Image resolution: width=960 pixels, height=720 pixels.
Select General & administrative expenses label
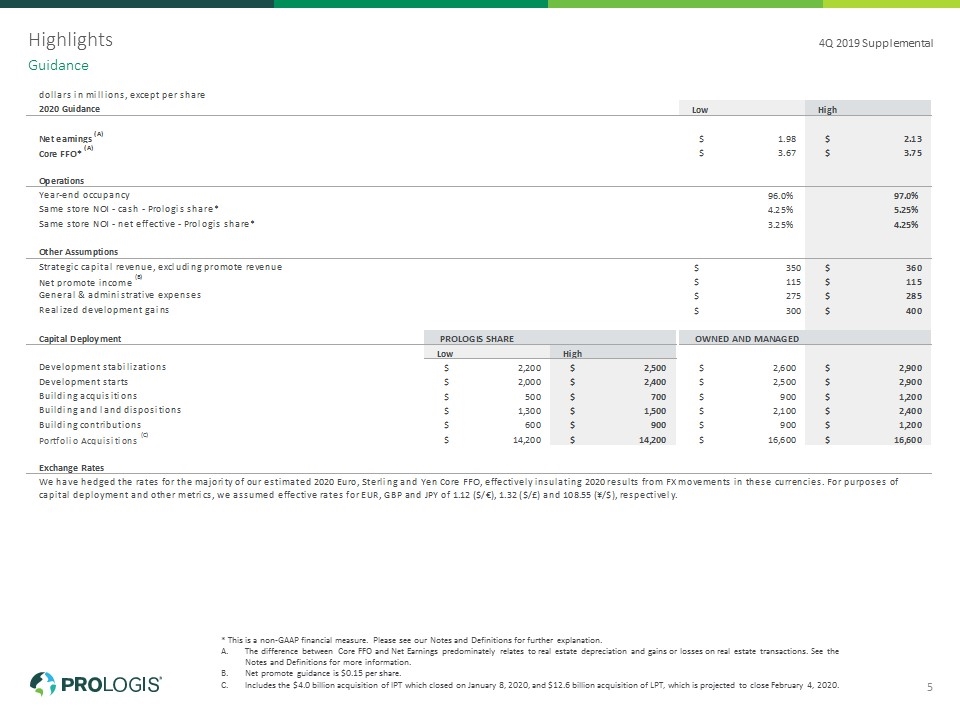[120, 295]
